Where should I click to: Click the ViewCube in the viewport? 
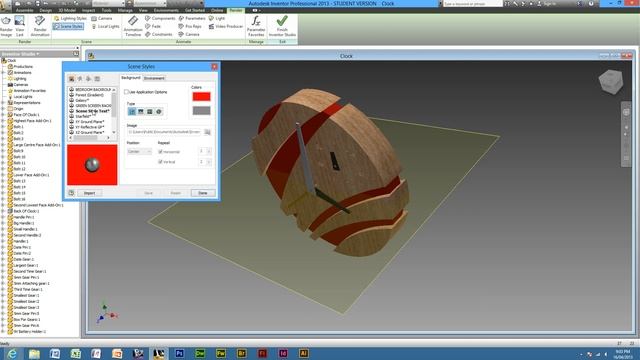(x=611, y=82)
